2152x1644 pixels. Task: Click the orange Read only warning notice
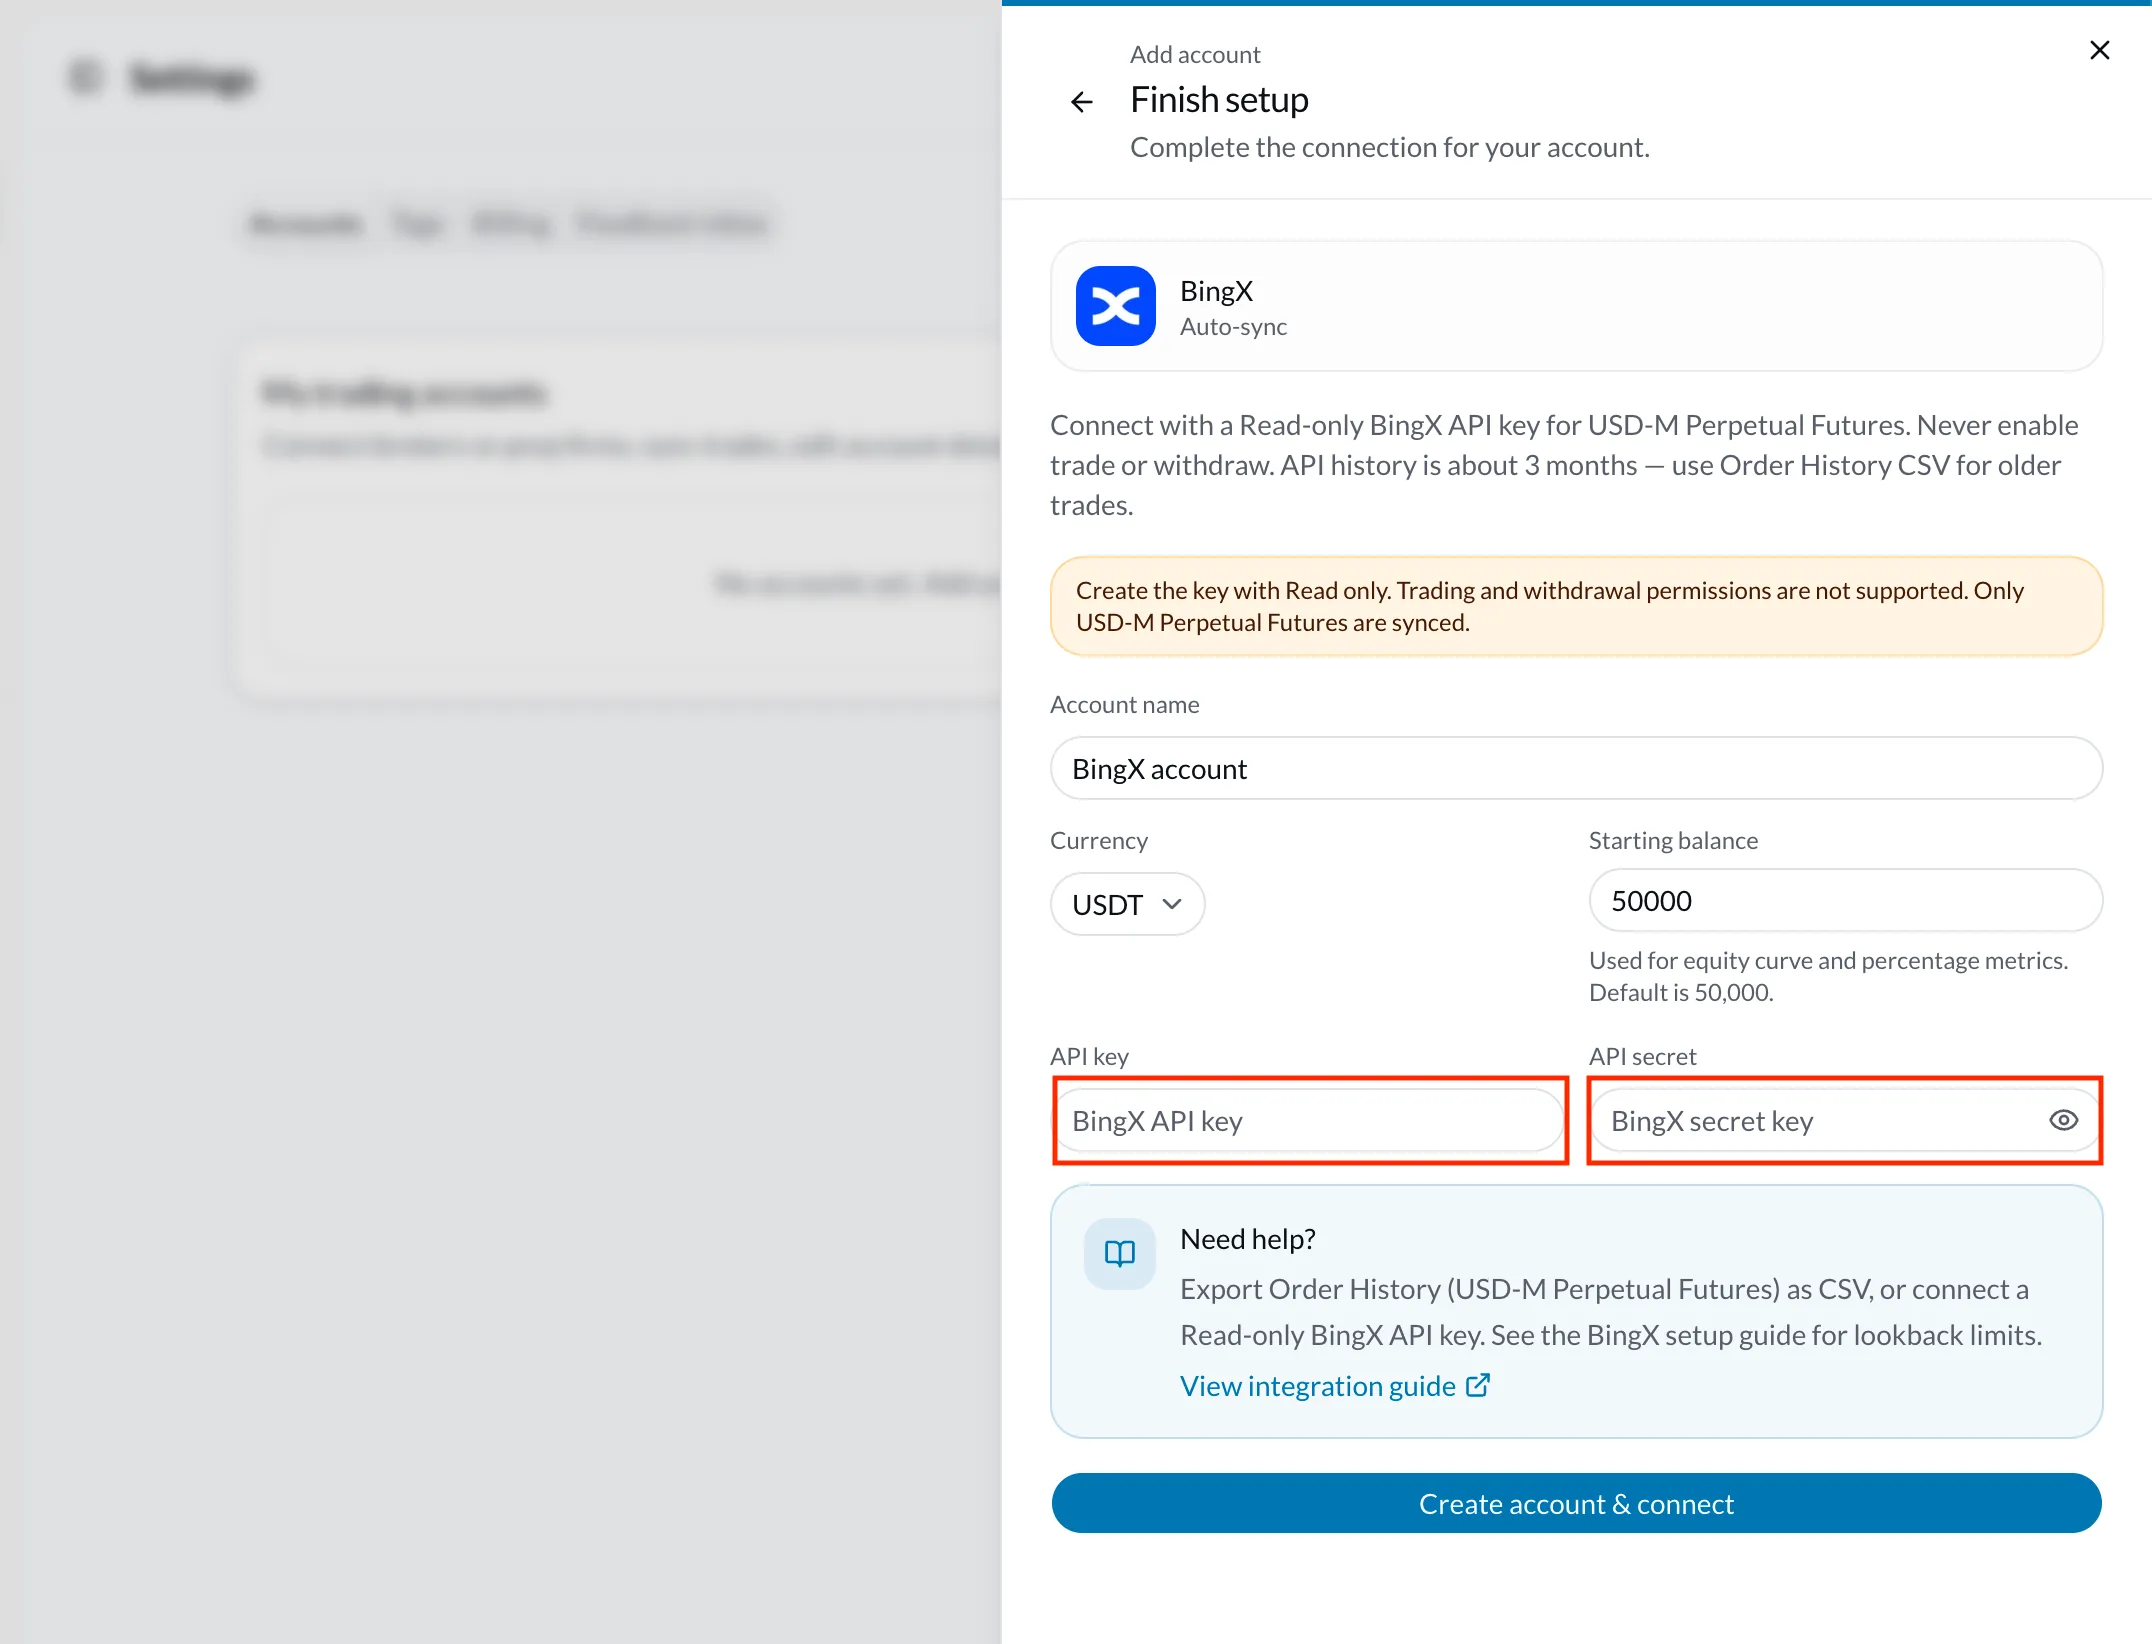pos(1576,606)
